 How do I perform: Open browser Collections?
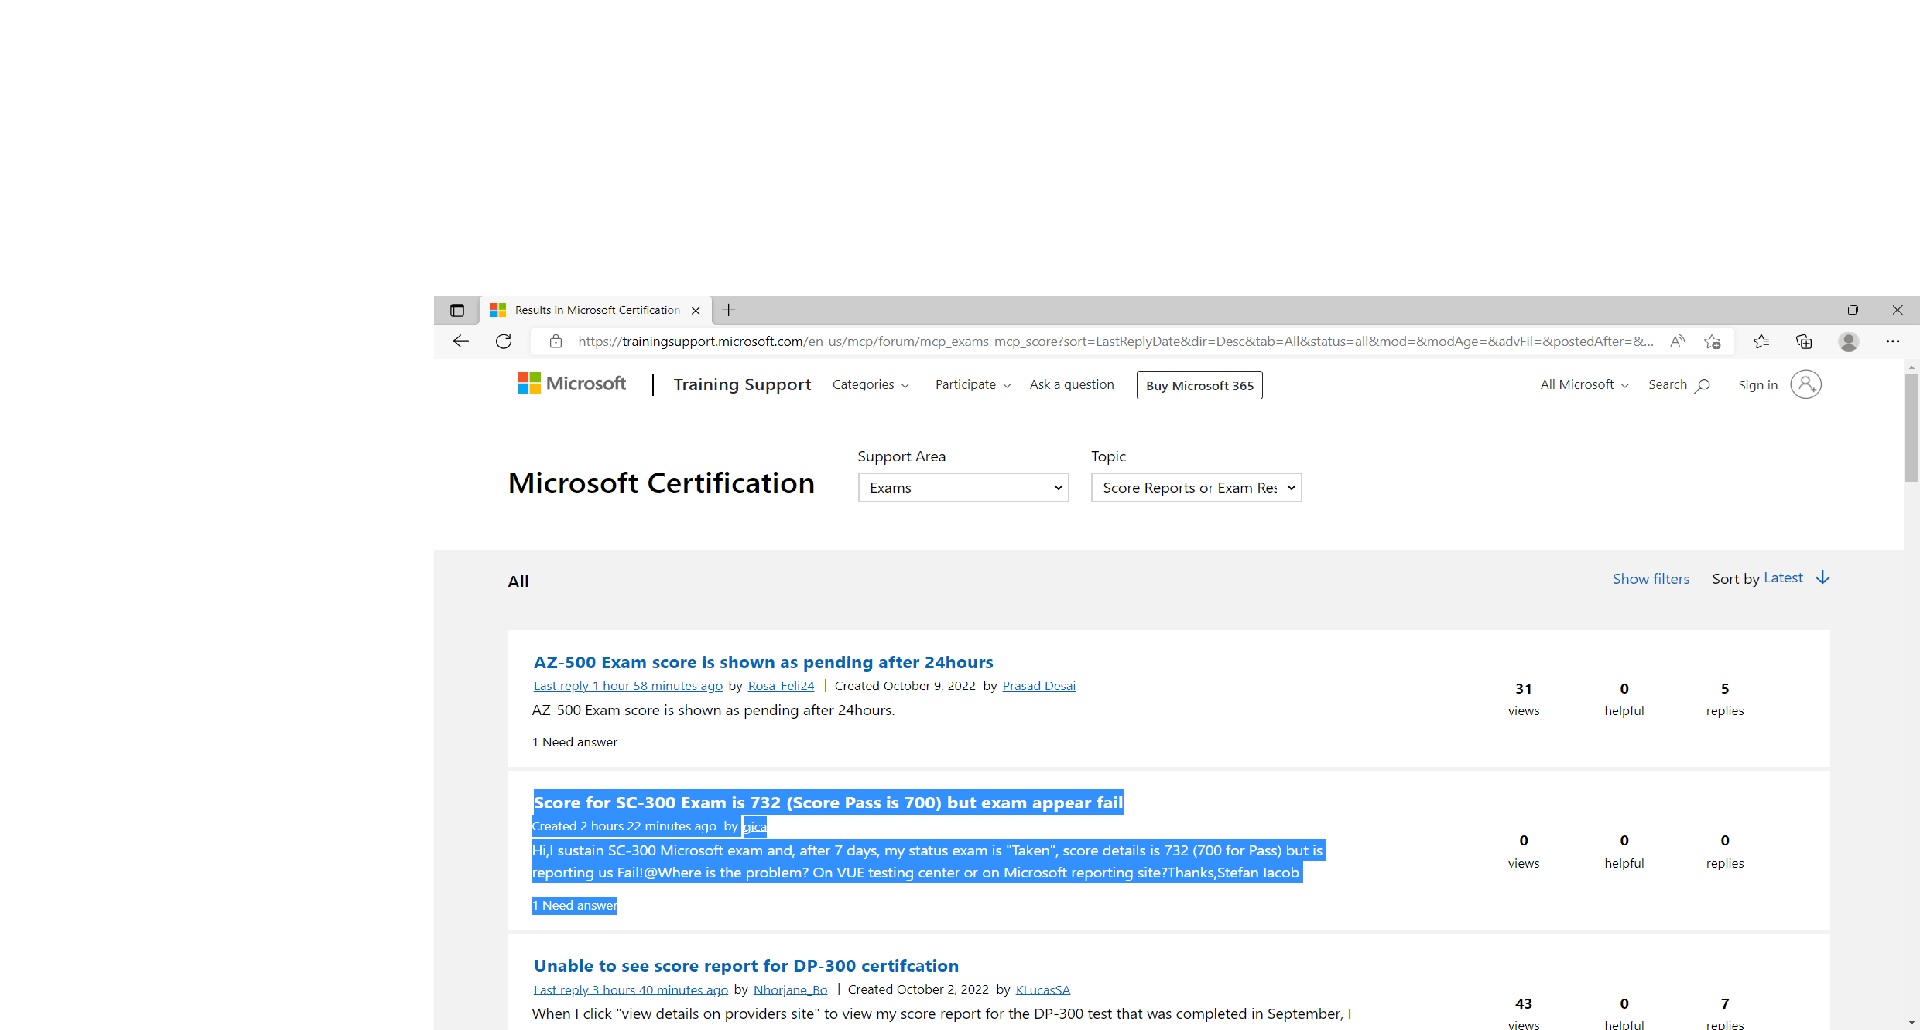1804,341
